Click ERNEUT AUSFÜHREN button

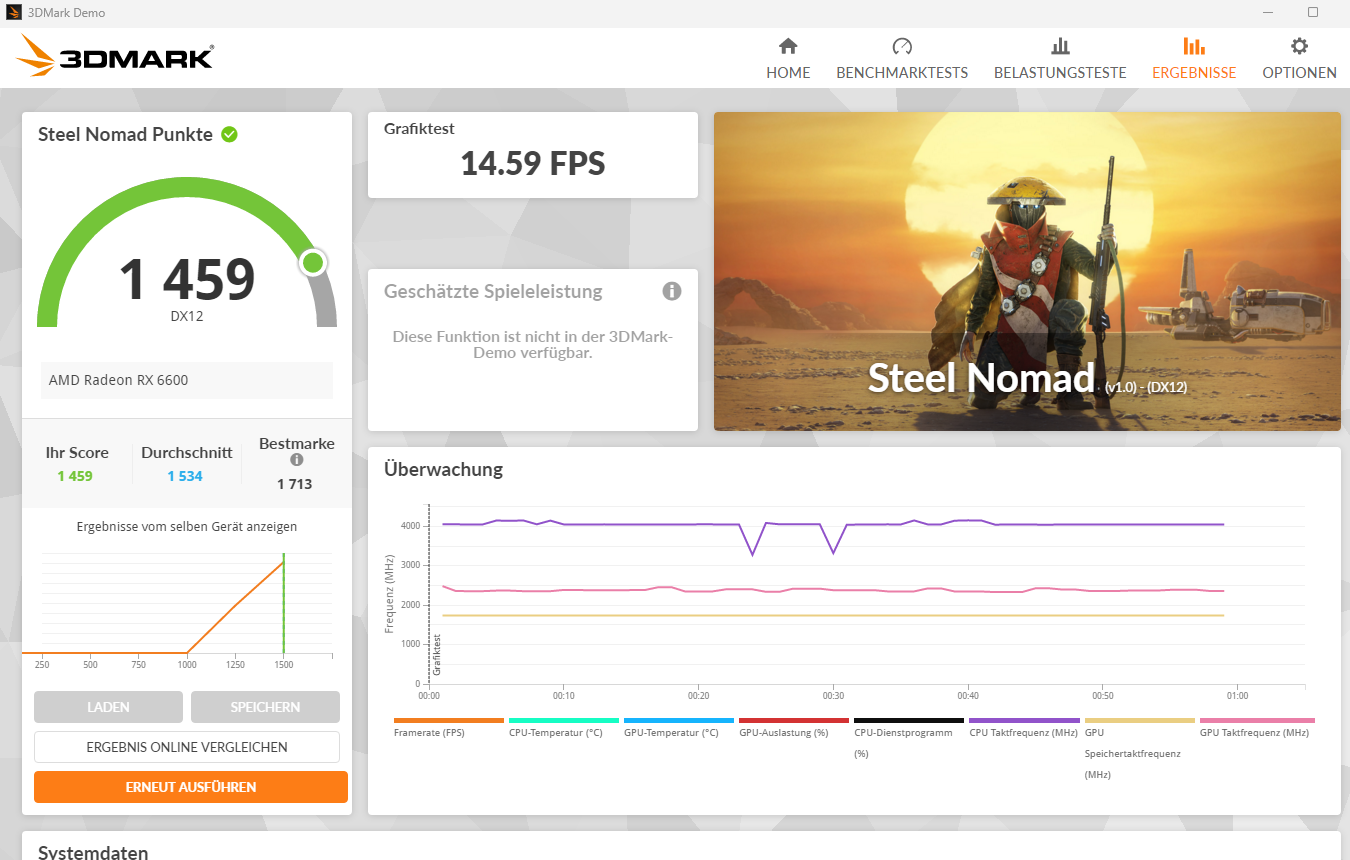pyautogui.click(x=191, y=787)
